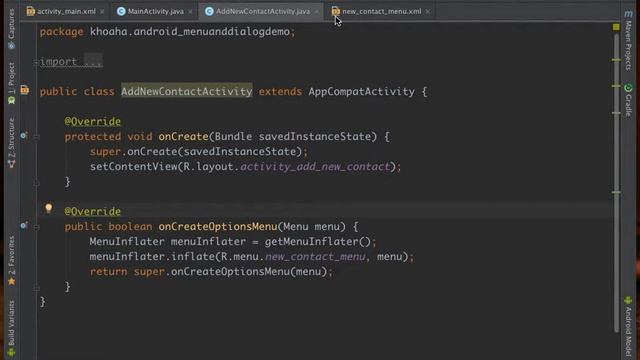Click setContentView method call
The height and width of the screenshot is (360, 640).
tap(133, 167)
